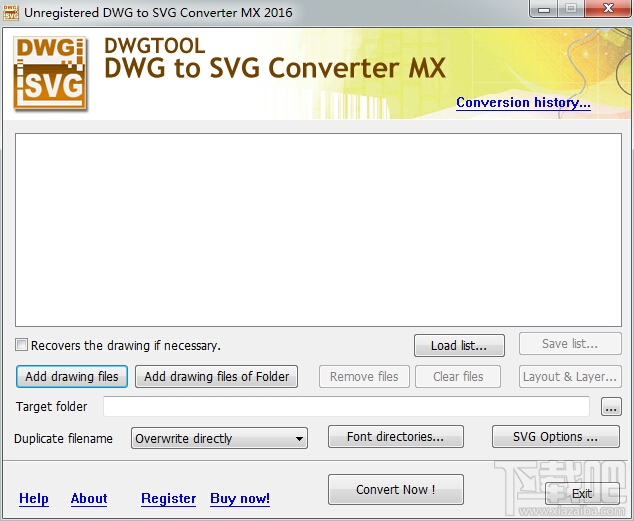Enable Recovers the drawing if necessary checkbox
Image resolution: width=634 pixels, height=521 pixels.
click(x=21, y=345)
